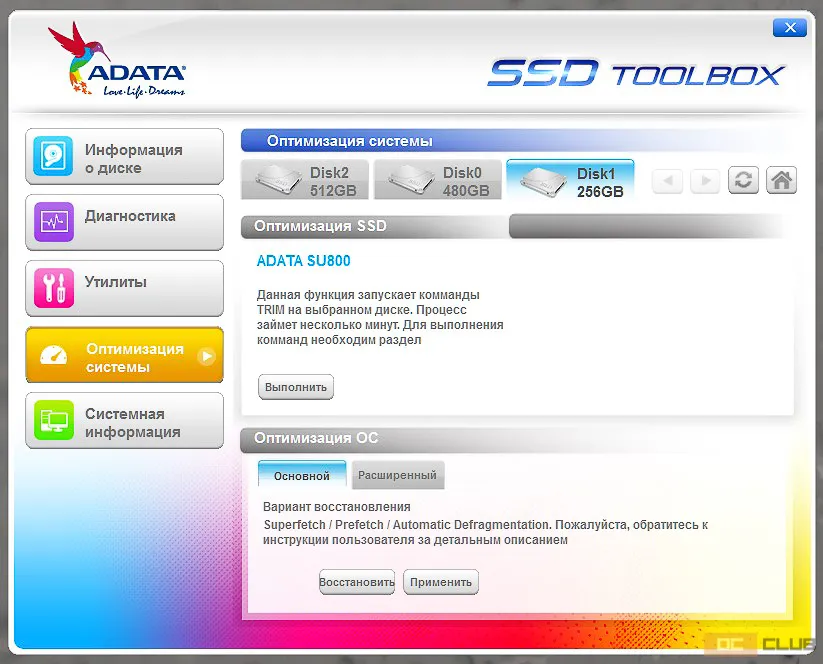The width and height of the screenshot is (823, 664).
Task: Go to the home screen
Action: click(782, 180)
